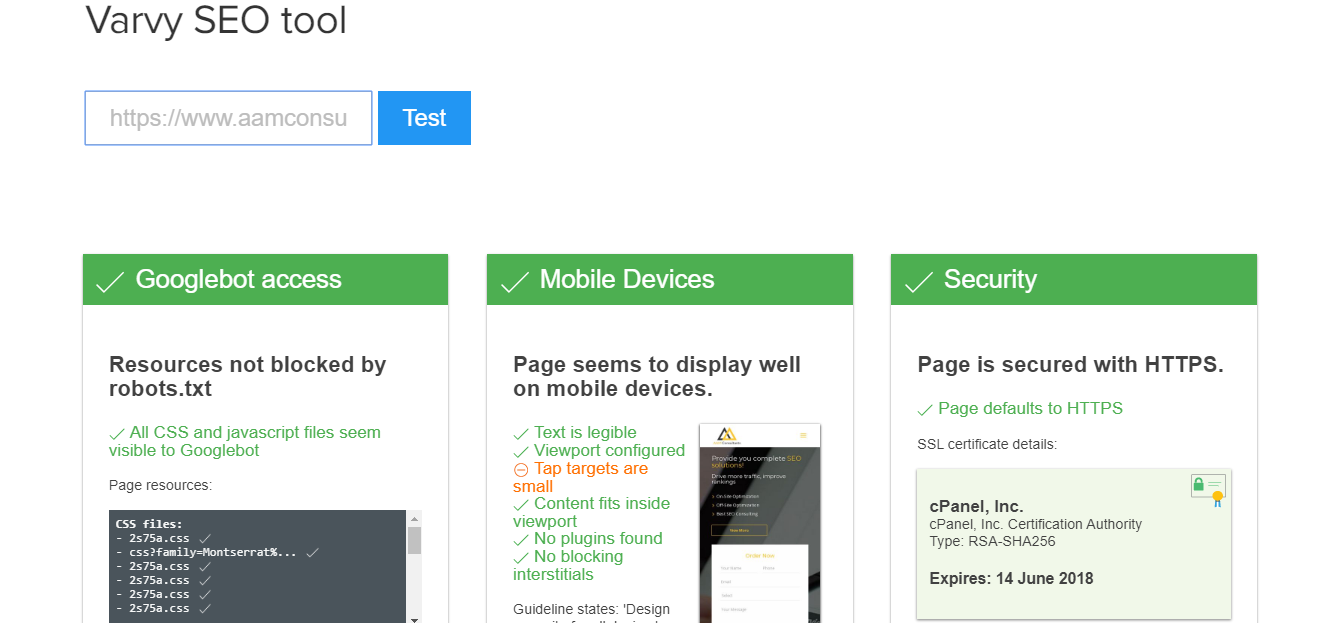Toggle the check beside 'Viewport configured'
Viewport: 1336px width, 623px height.
521,451
